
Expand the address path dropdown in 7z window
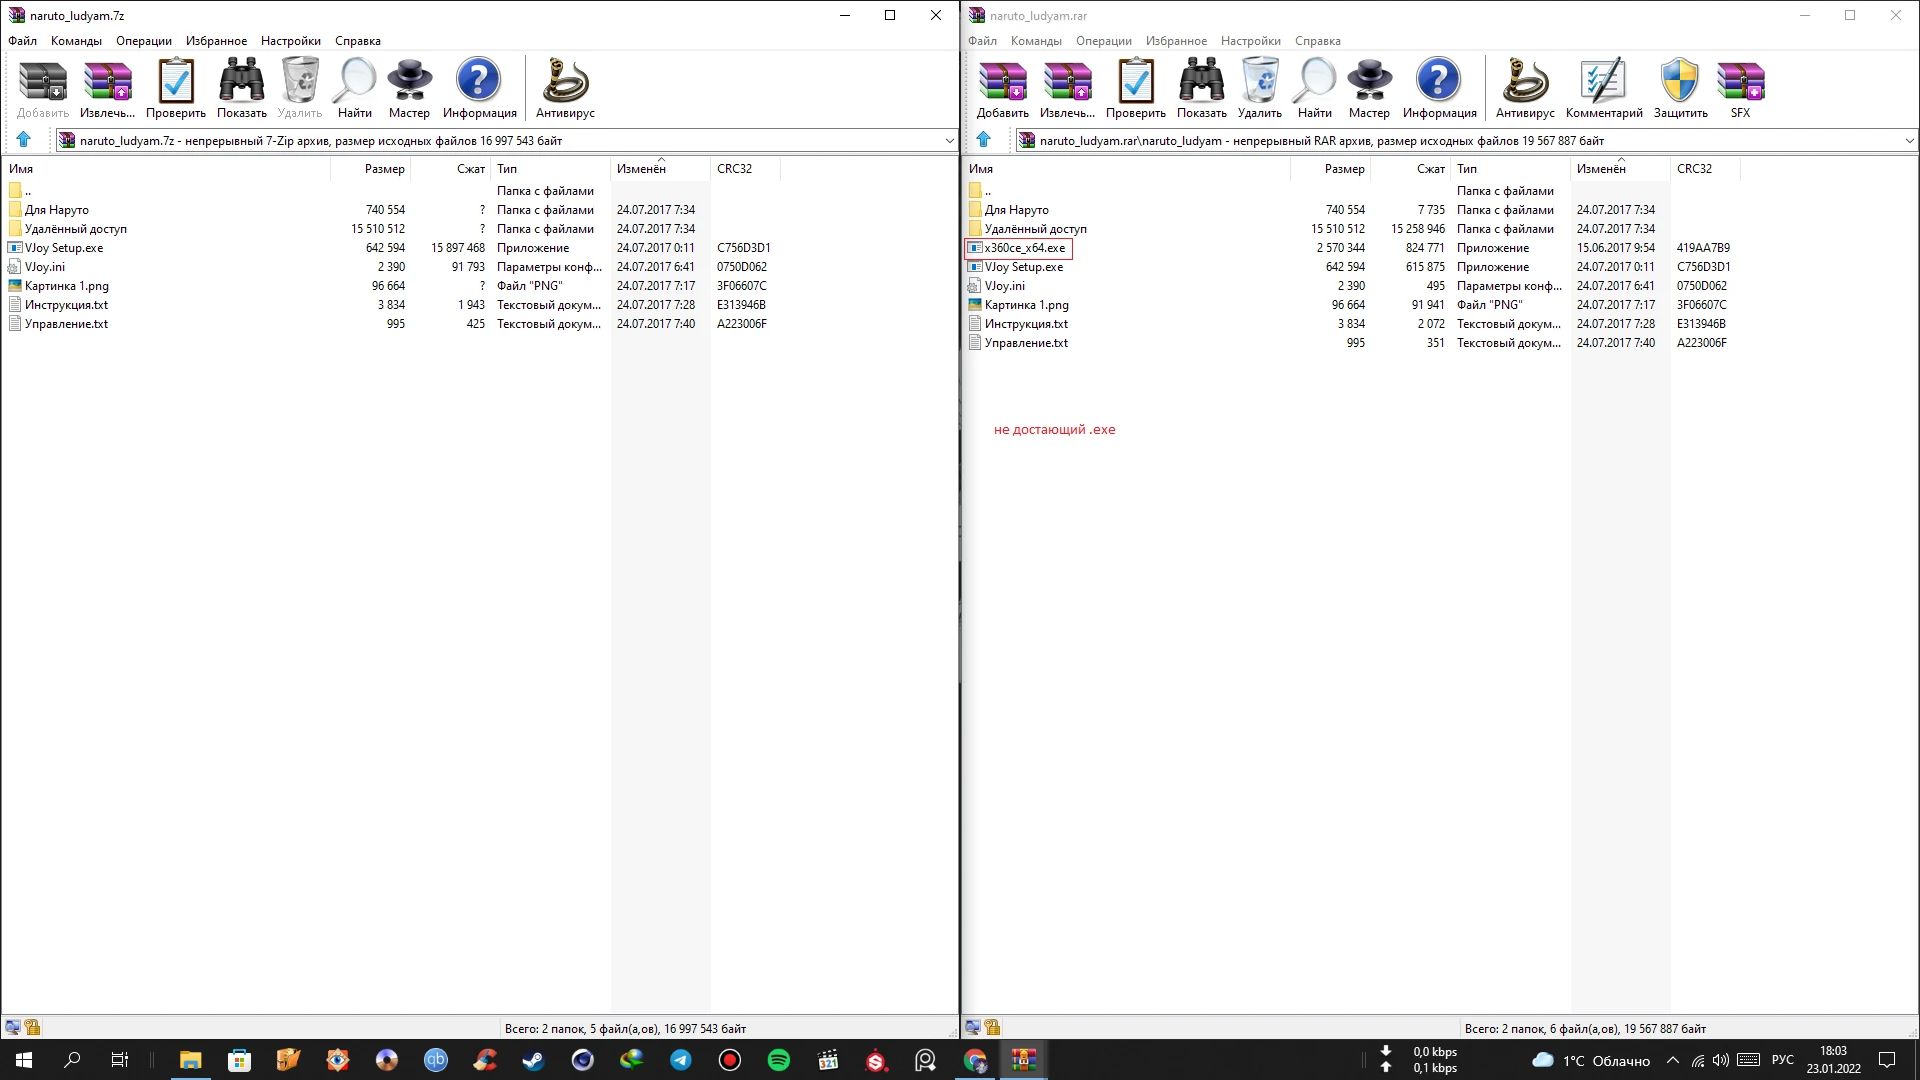click(949, 141)
